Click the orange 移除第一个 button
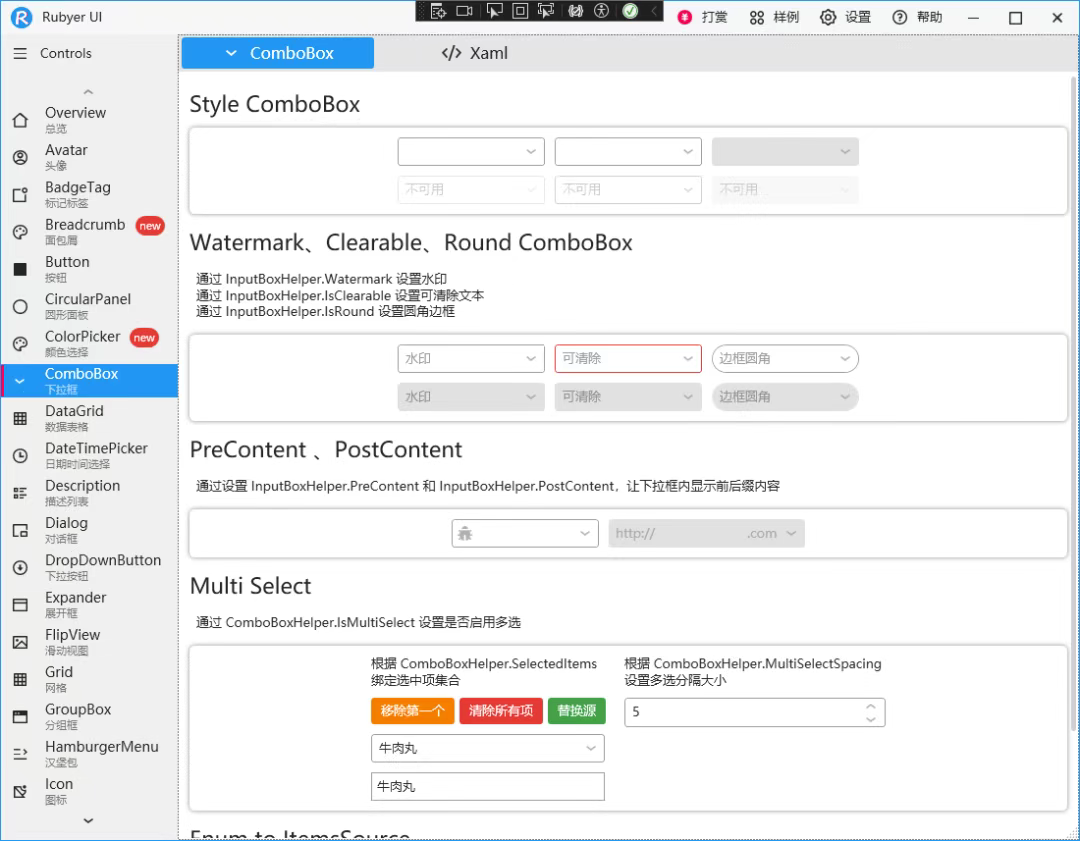1080x841 pixels. coord(413,711)
